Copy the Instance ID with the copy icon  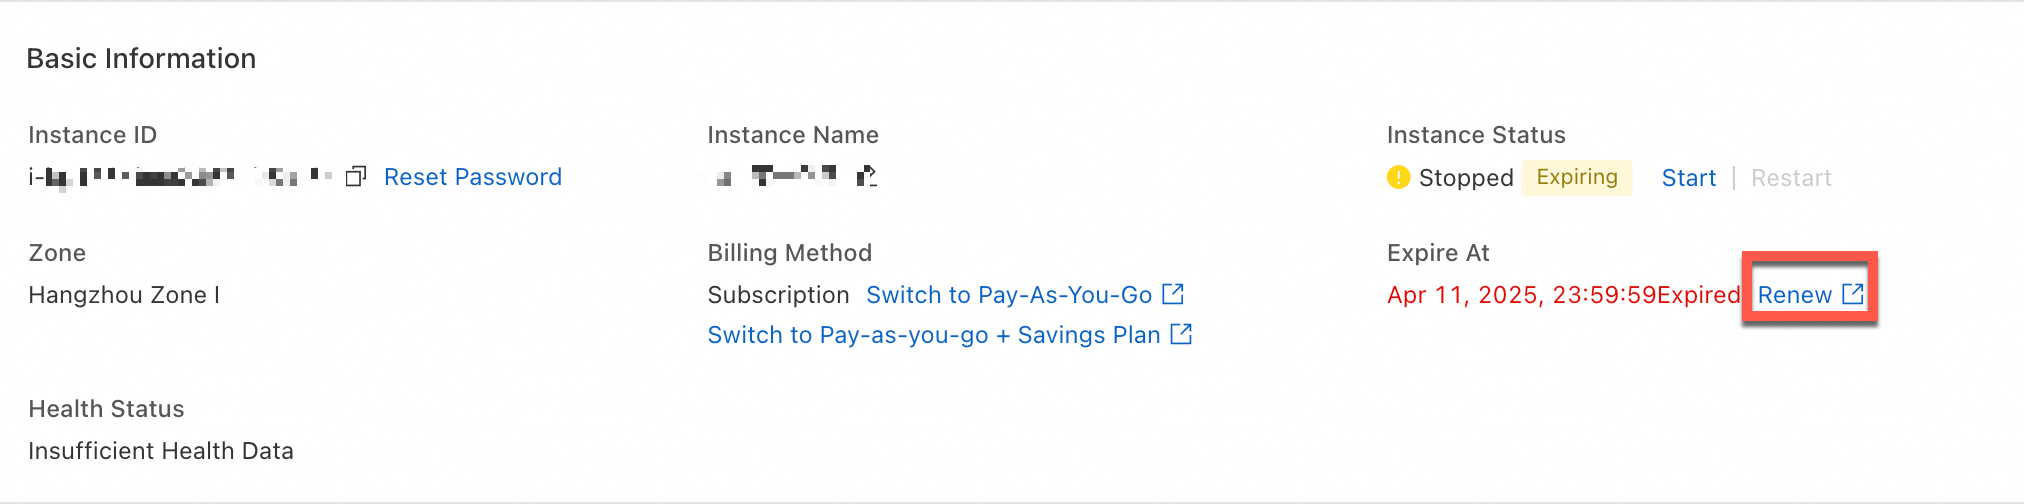(356, 177)
